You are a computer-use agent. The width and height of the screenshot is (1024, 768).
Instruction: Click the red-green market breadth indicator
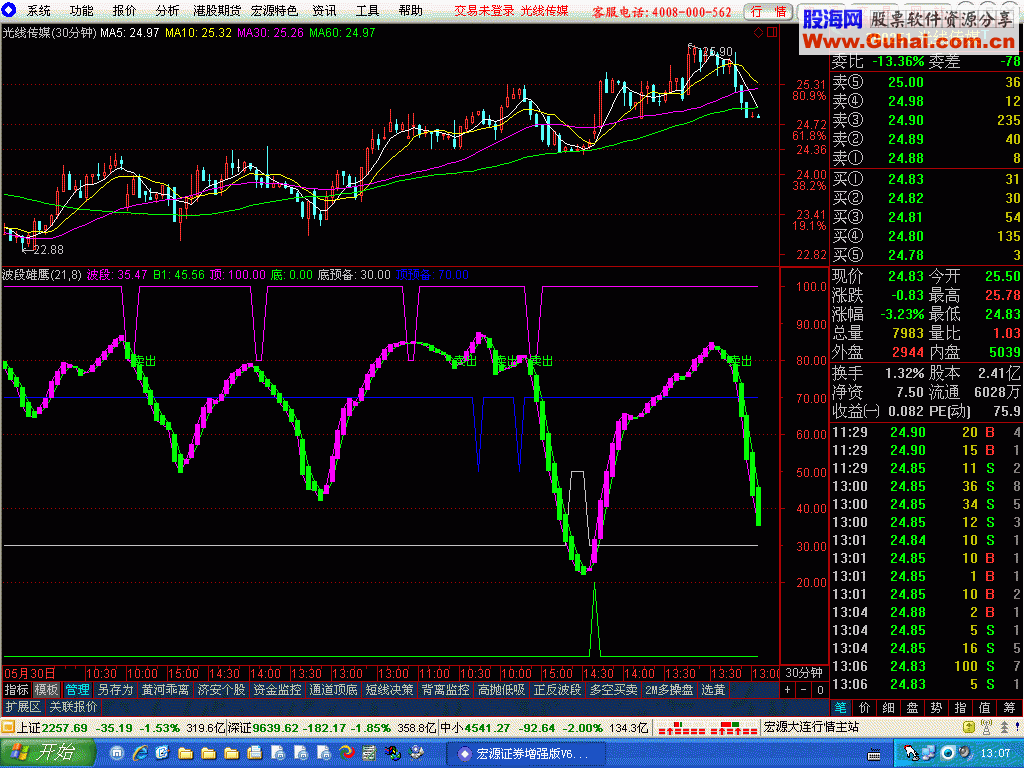coord(707,728)
